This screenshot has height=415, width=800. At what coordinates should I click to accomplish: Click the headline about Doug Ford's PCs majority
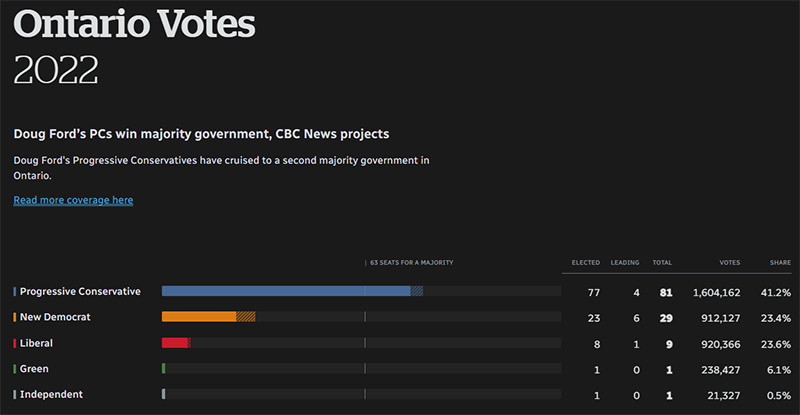point(201,133)
